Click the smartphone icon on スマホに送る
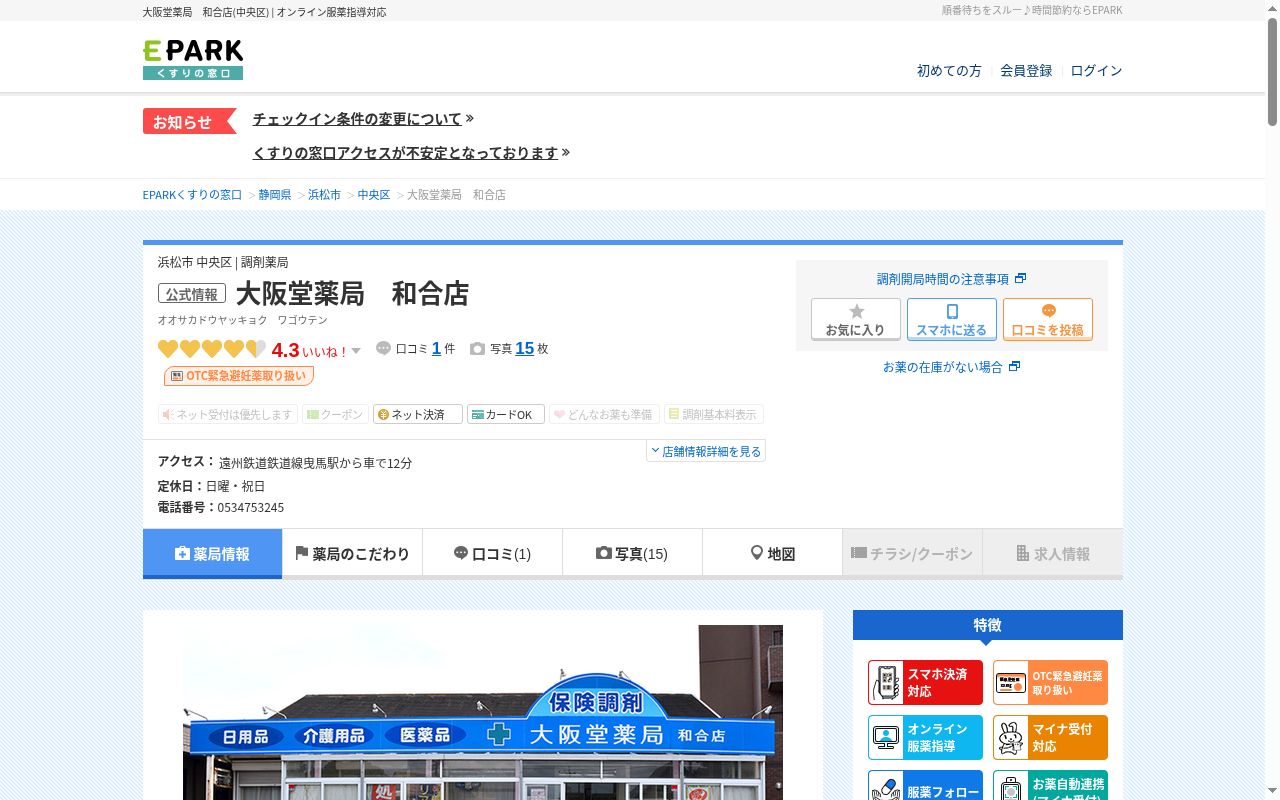This screenshot has width=1280, height=800. [952, 311]
